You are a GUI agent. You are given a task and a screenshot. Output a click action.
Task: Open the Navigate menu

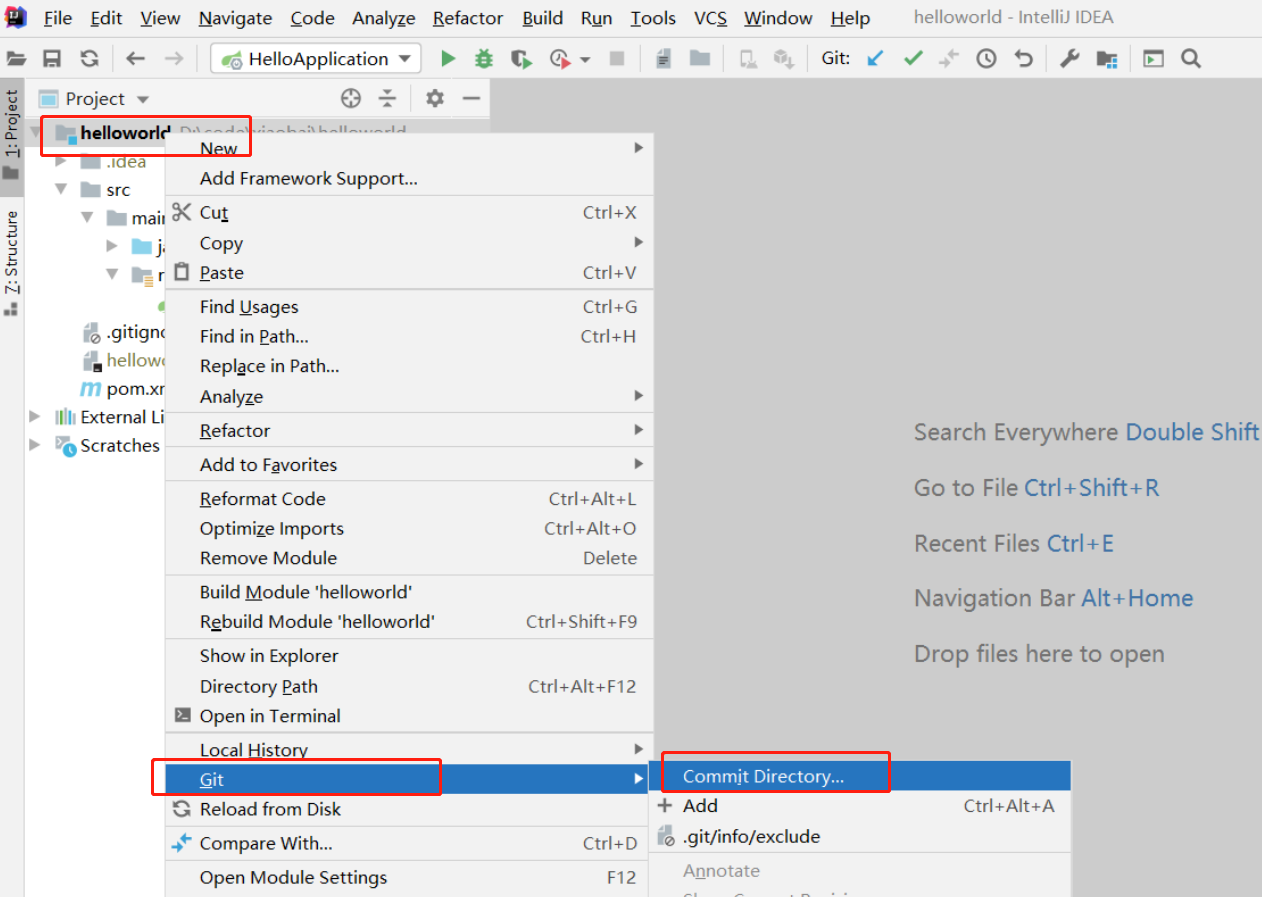[235, 18]
